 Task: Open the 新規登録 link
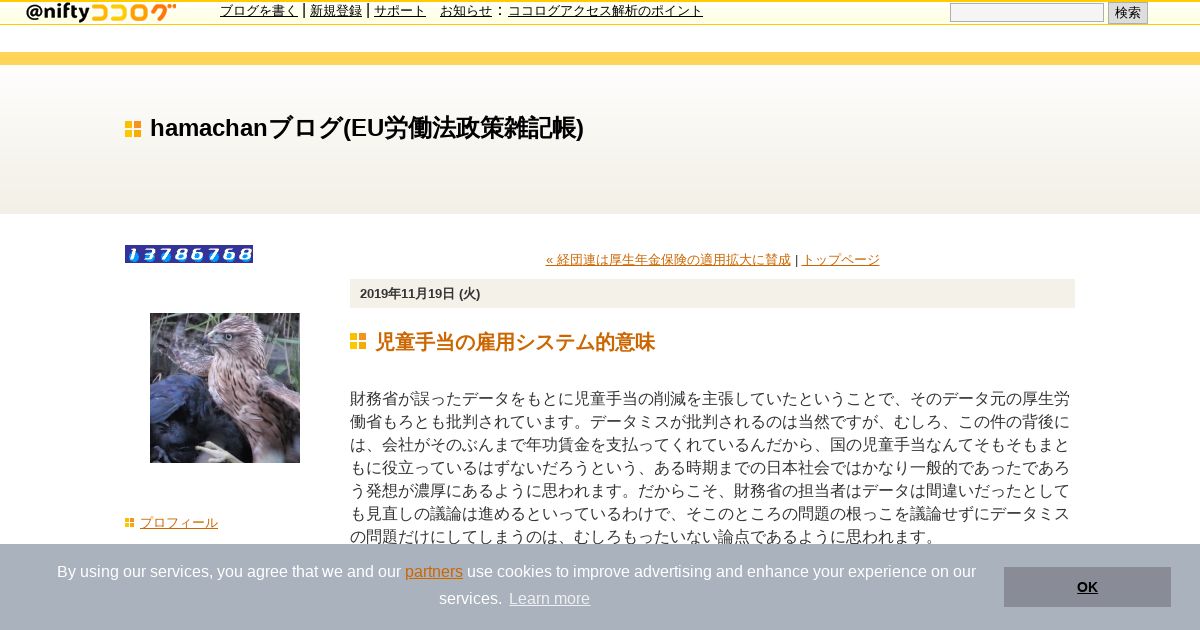pyautogui.click(x=336, y=11)
